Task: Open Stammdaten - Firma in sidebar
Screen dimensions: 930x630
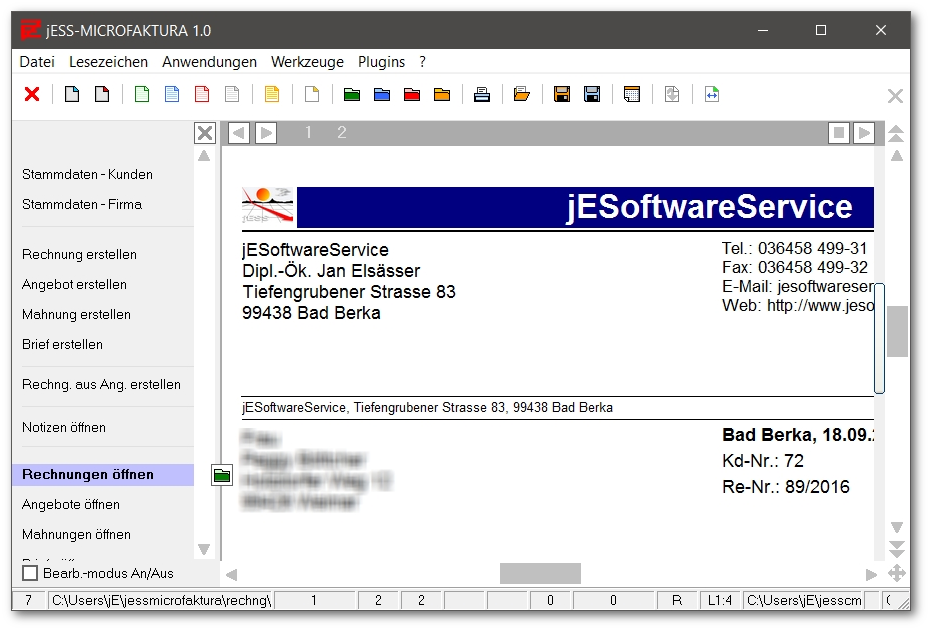Action: [x=82, y=205]
